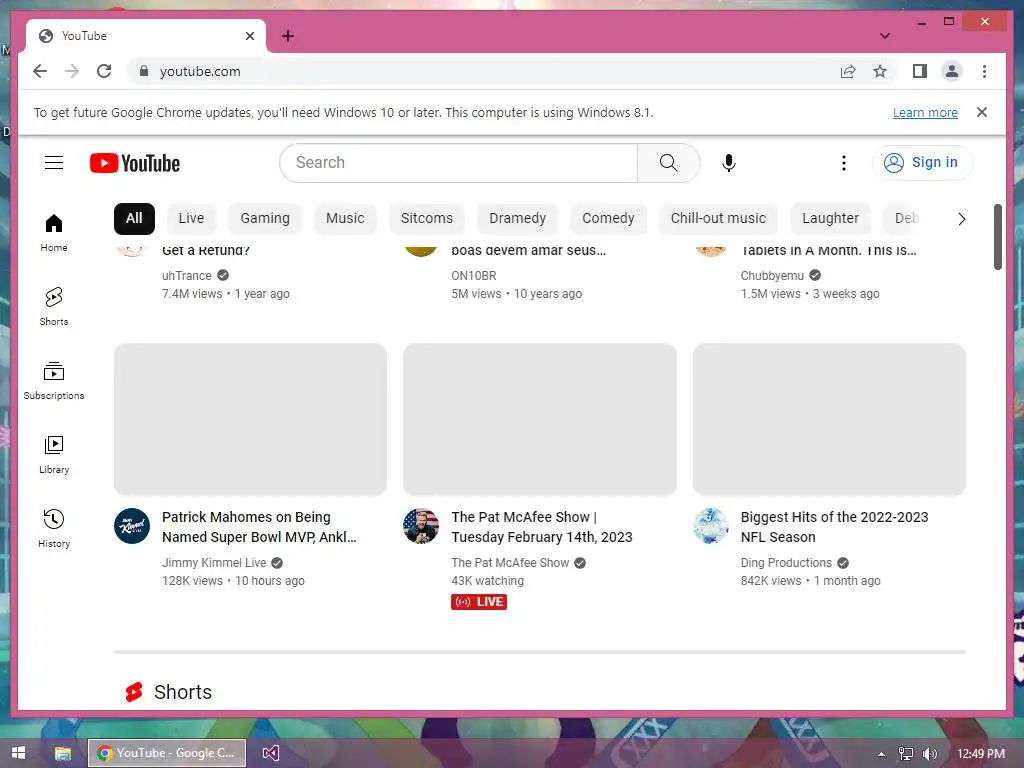1024x768 pixels.
Task: Click the browser forward arrow
Action: point(72,71)
